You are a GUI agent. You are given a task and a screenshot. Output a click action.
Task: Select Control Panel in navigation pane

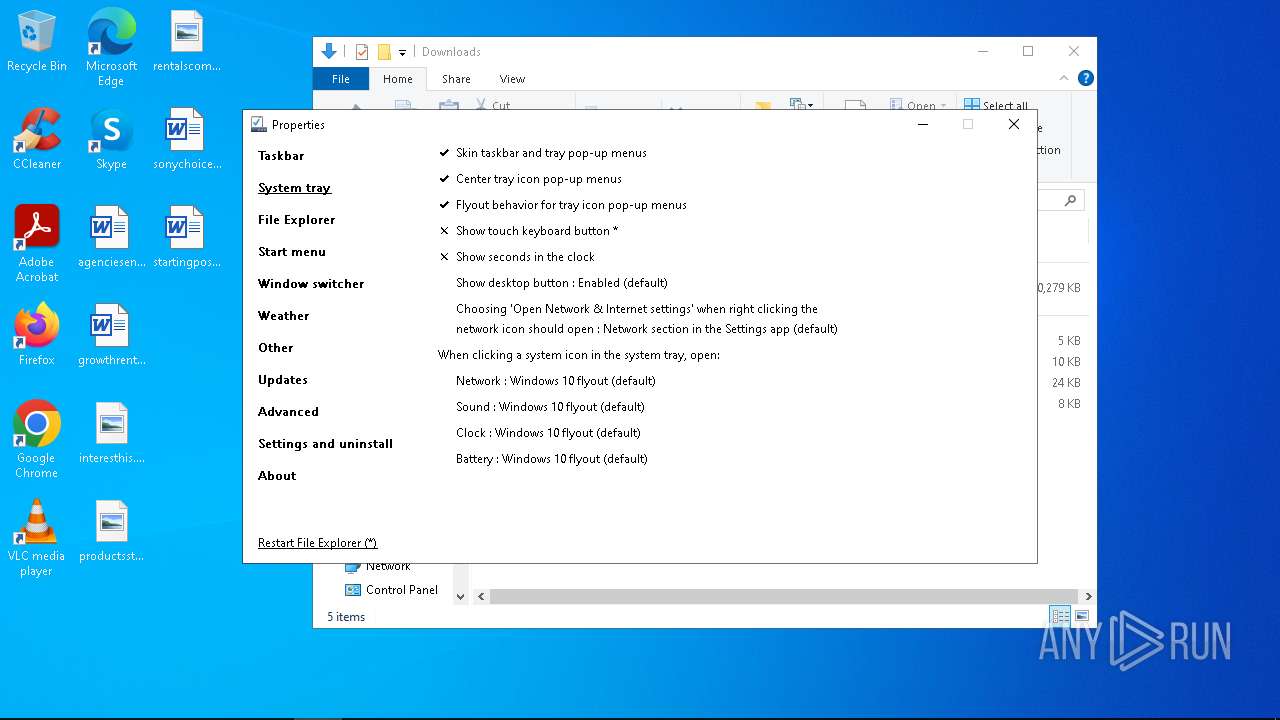[x=392, y=590]
